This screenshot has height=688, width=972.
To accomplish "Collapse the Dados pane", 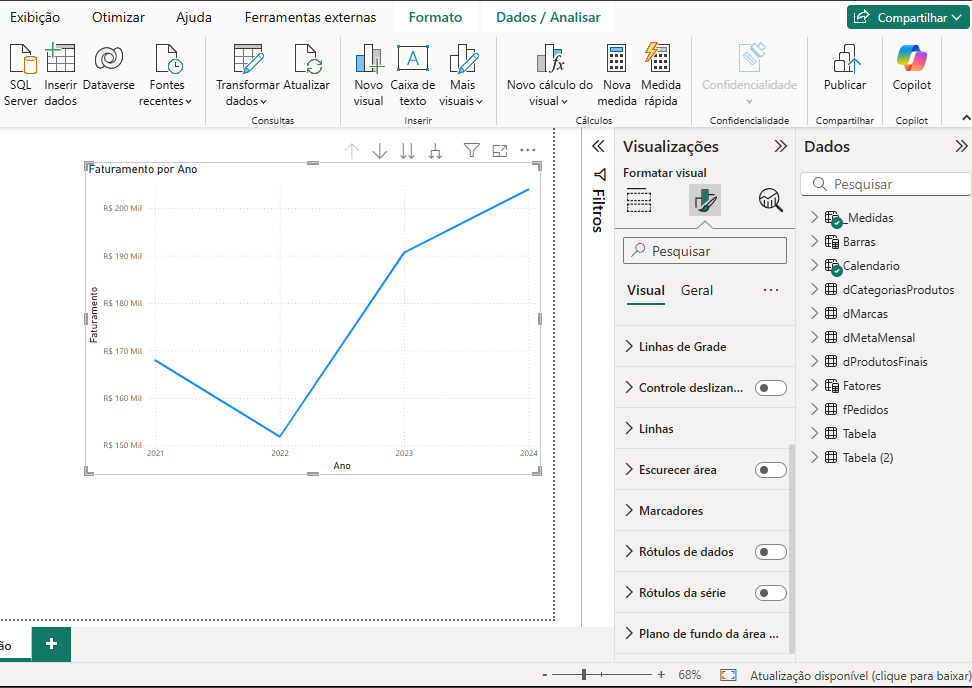I will click(x=961, y=146).
